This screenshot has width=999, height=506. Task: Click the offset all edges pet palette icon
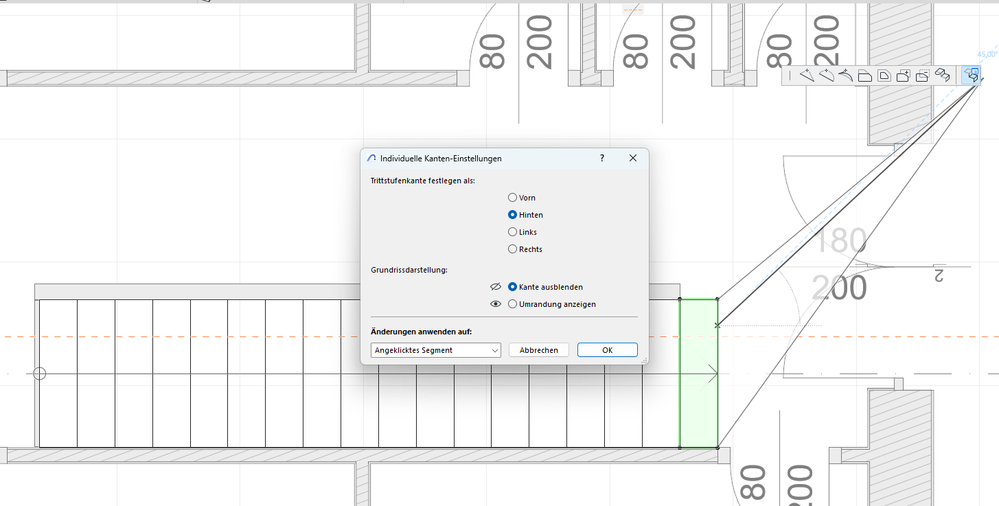(884, 75)
